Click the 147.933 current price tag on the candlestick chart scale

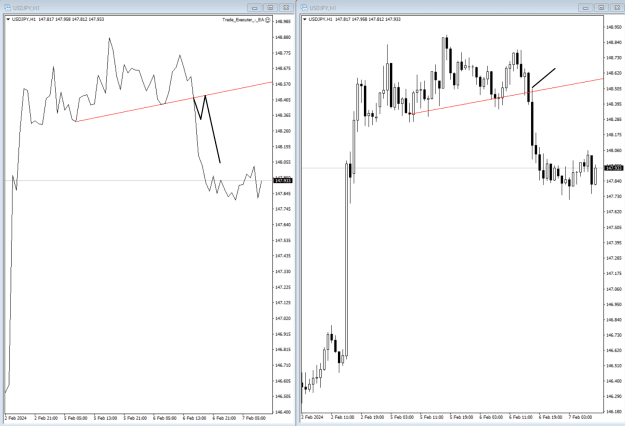614,168
